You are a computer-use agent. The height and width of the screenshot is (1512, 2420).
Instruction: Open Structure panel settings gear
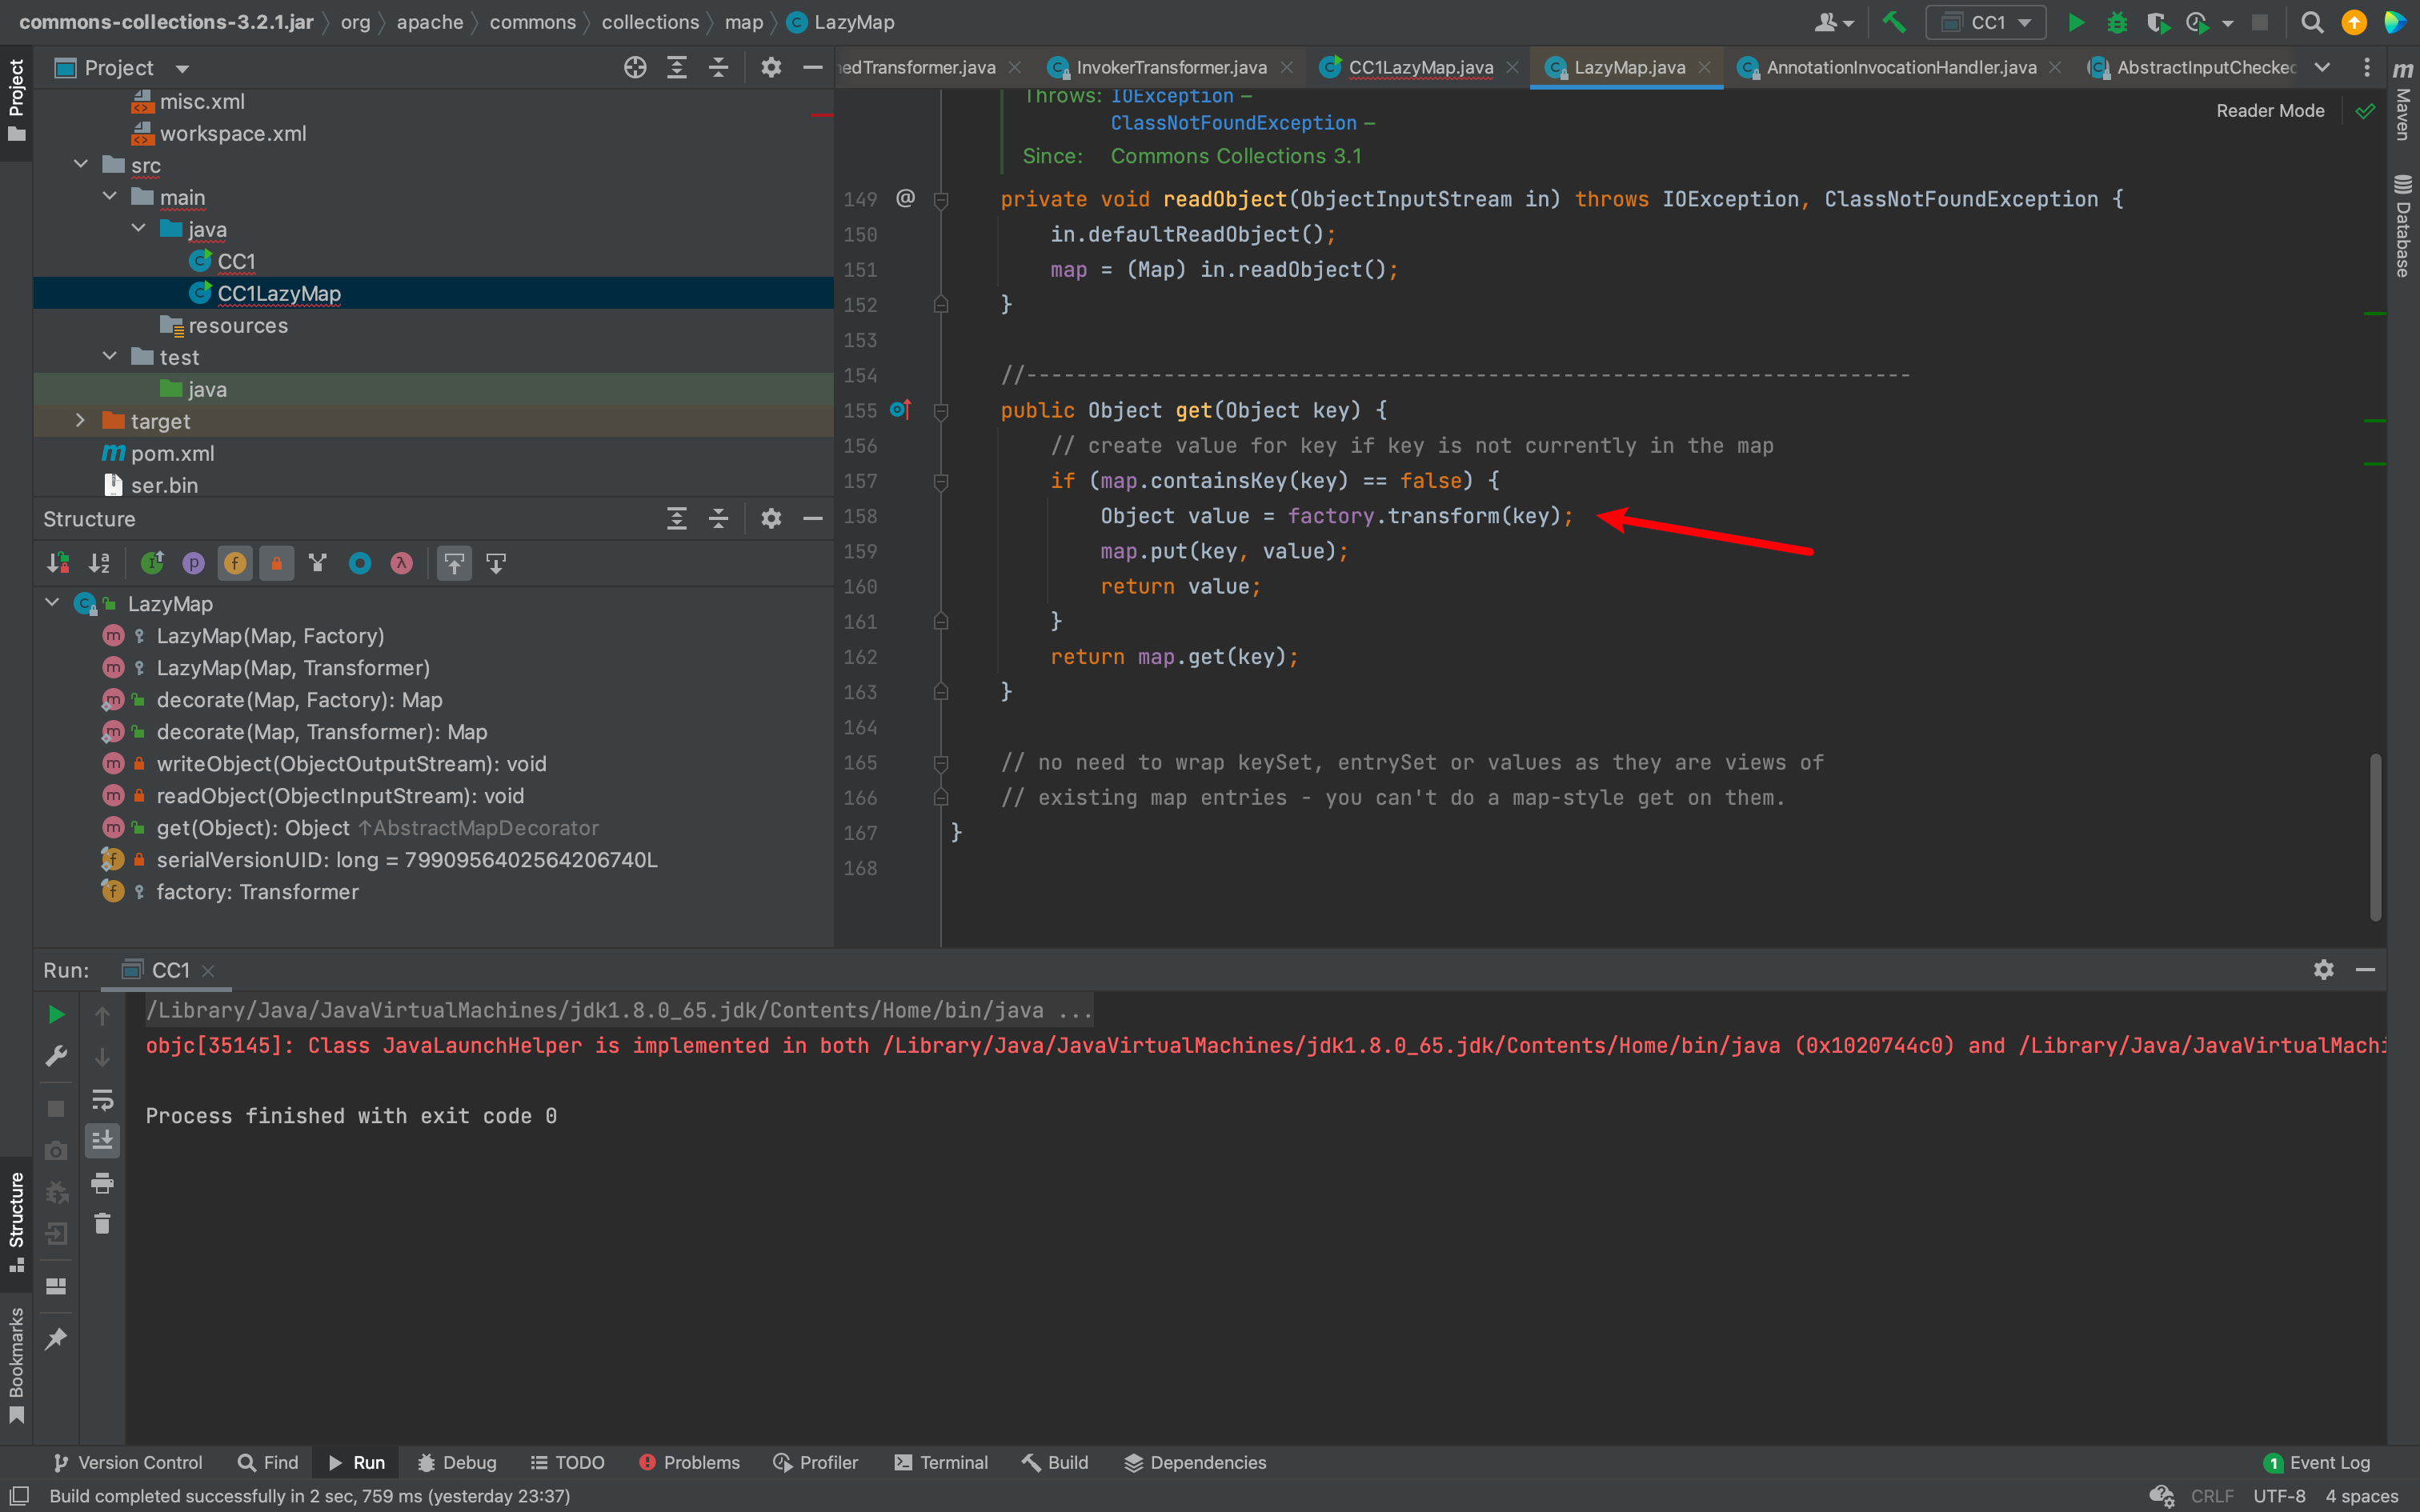click(771, 518)
